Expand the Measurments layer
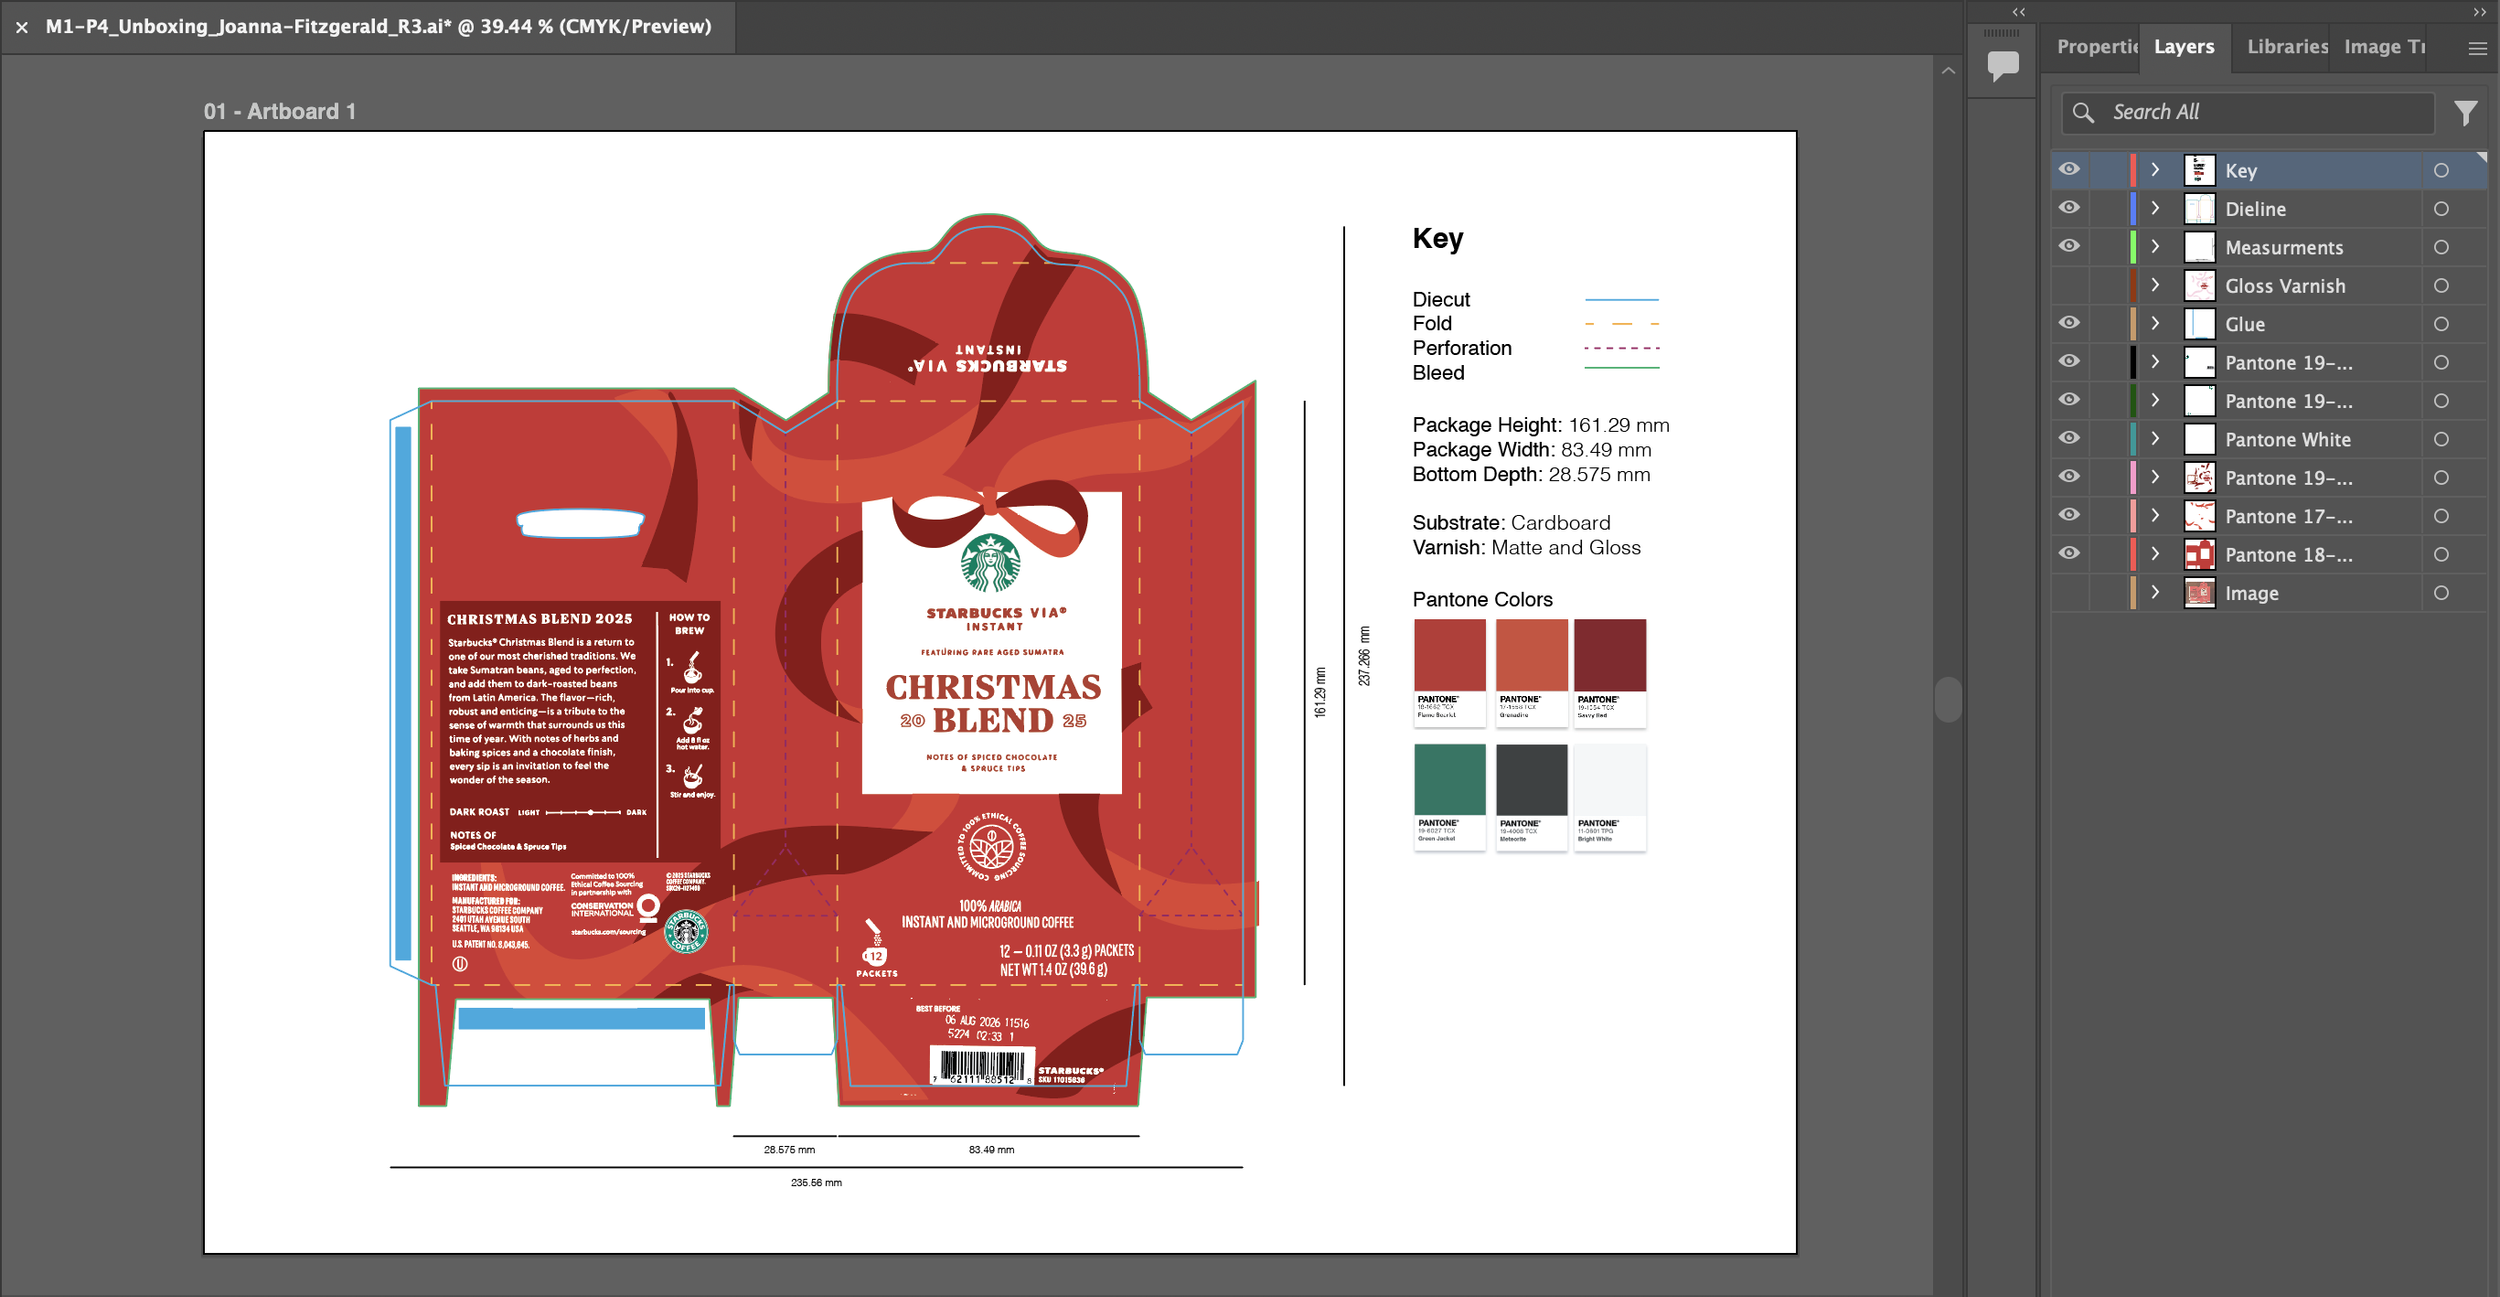This screenshot has width=2500, height=1297. click(x=2156, y=248)
